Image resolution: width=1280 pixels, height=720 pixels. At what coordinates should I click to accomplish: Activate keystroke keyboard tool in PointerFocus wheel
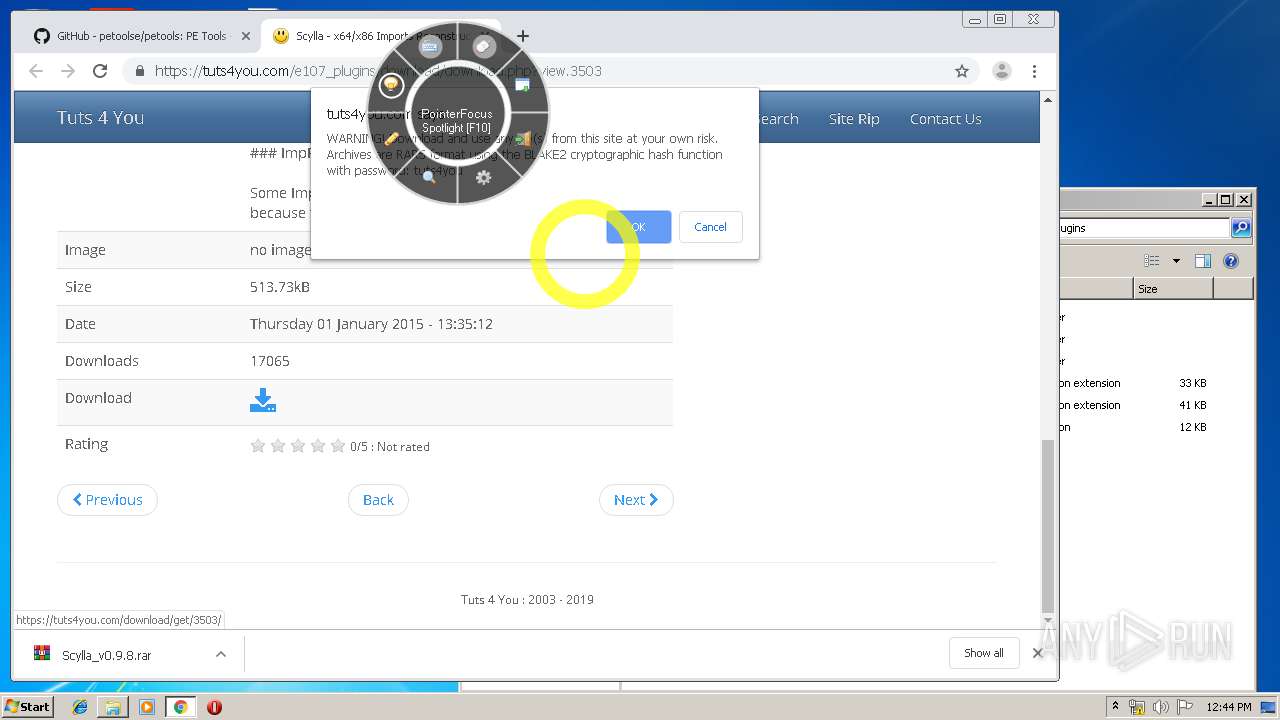pyautogui.click(x=430, y=46)
